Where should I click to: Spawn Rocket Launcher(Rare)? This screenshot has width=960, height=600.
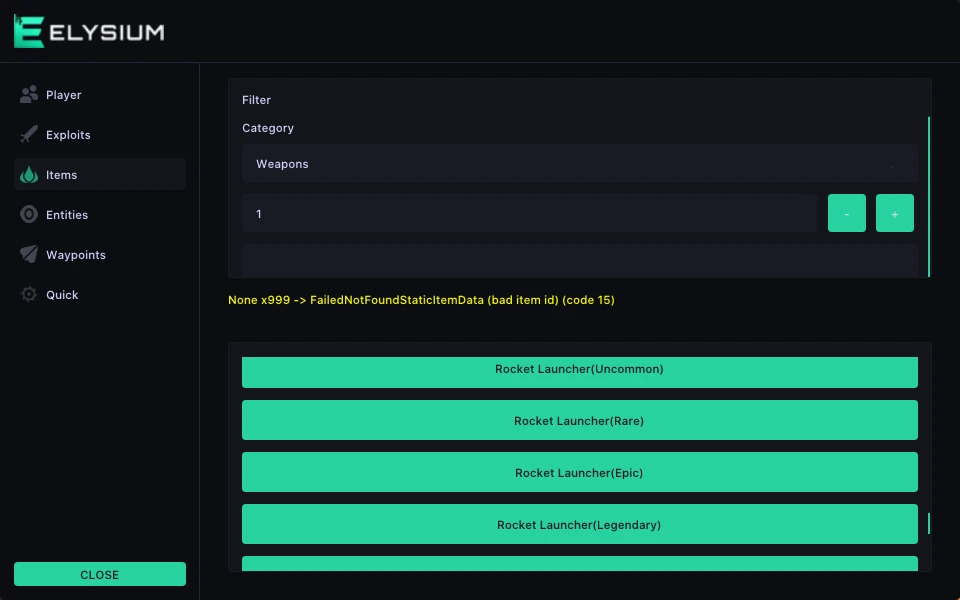(x=579, y=420)
